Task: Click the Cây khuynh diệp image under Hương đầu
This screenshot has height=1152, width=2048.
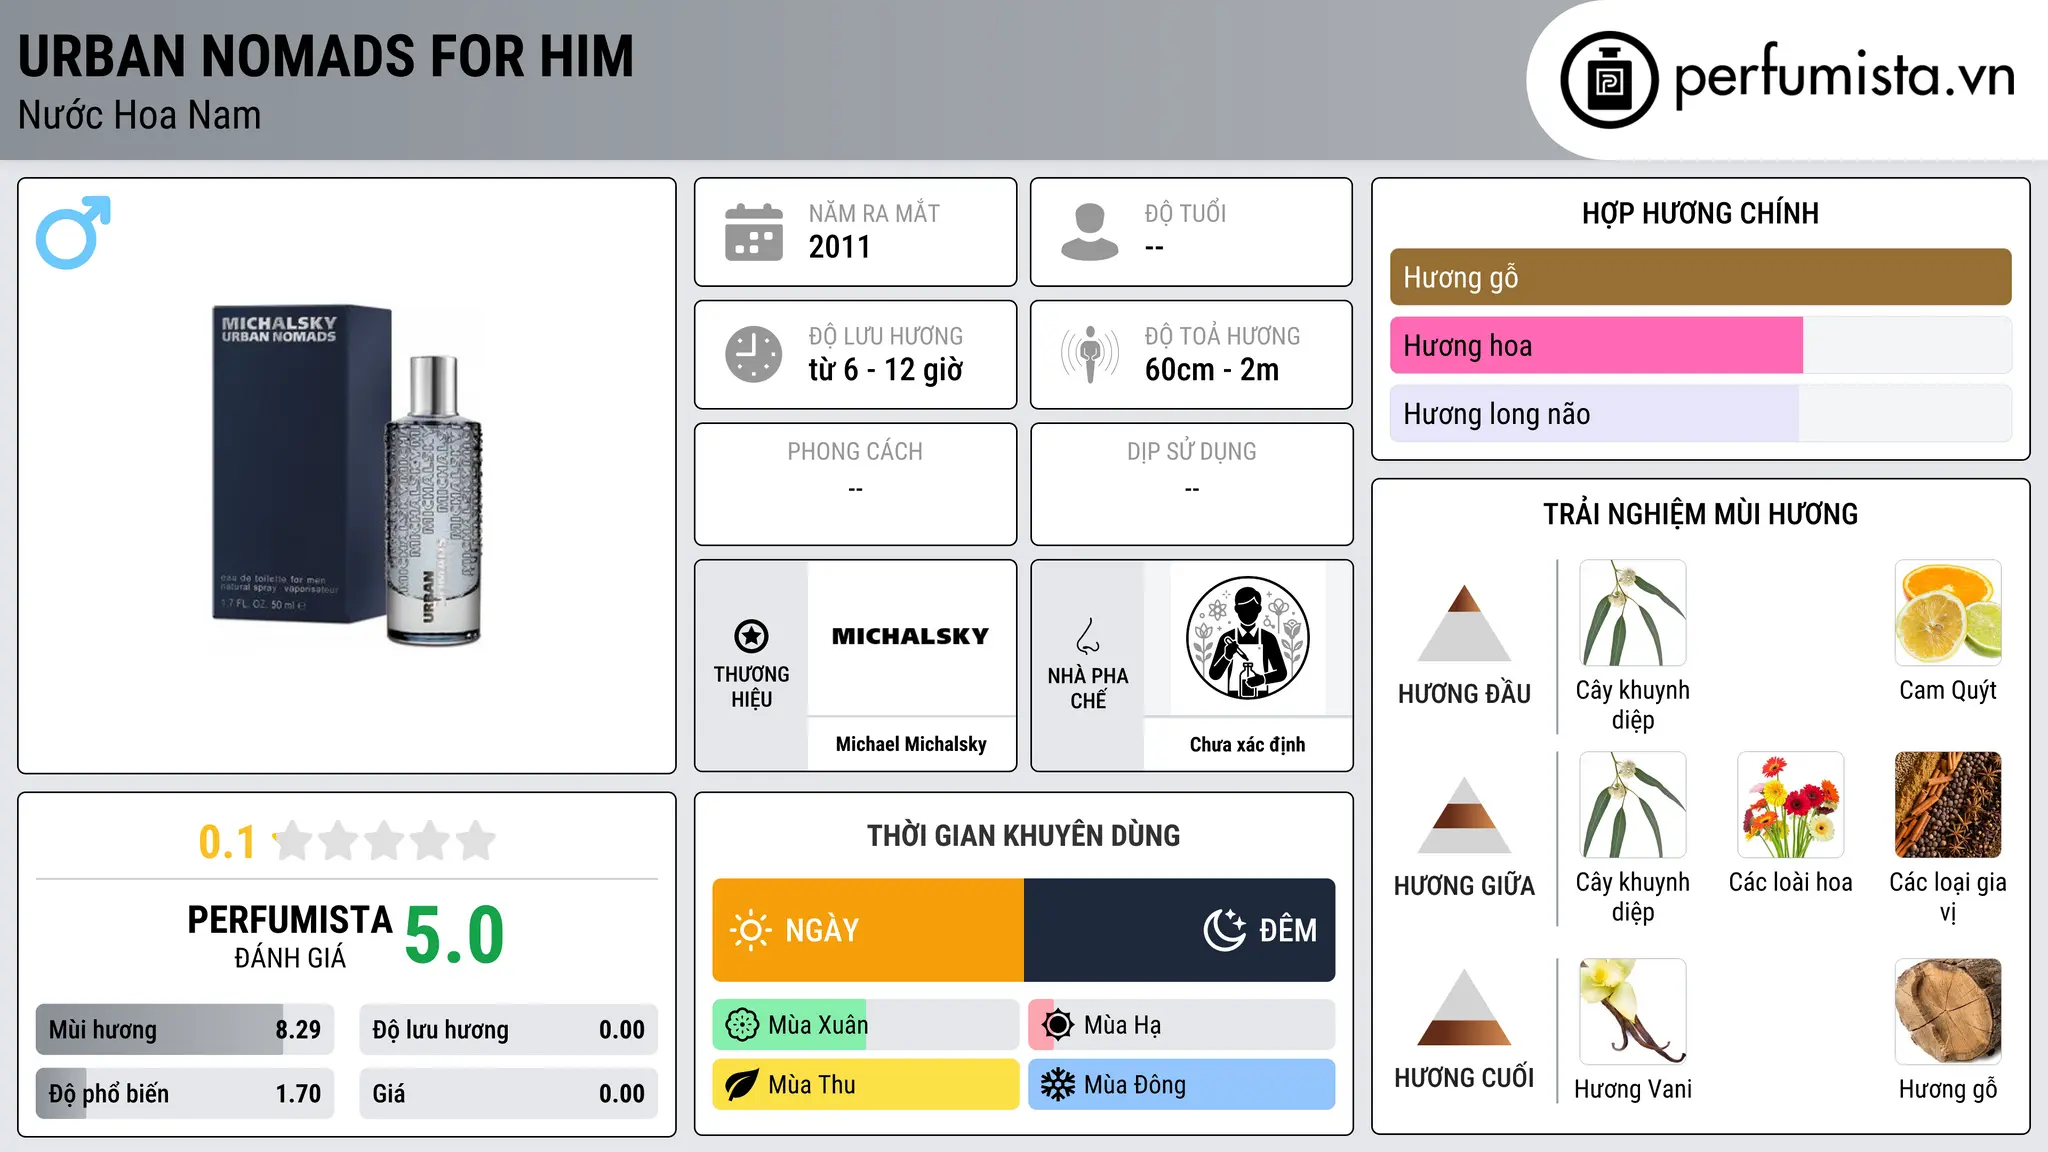Action: tap(1633, 613)
